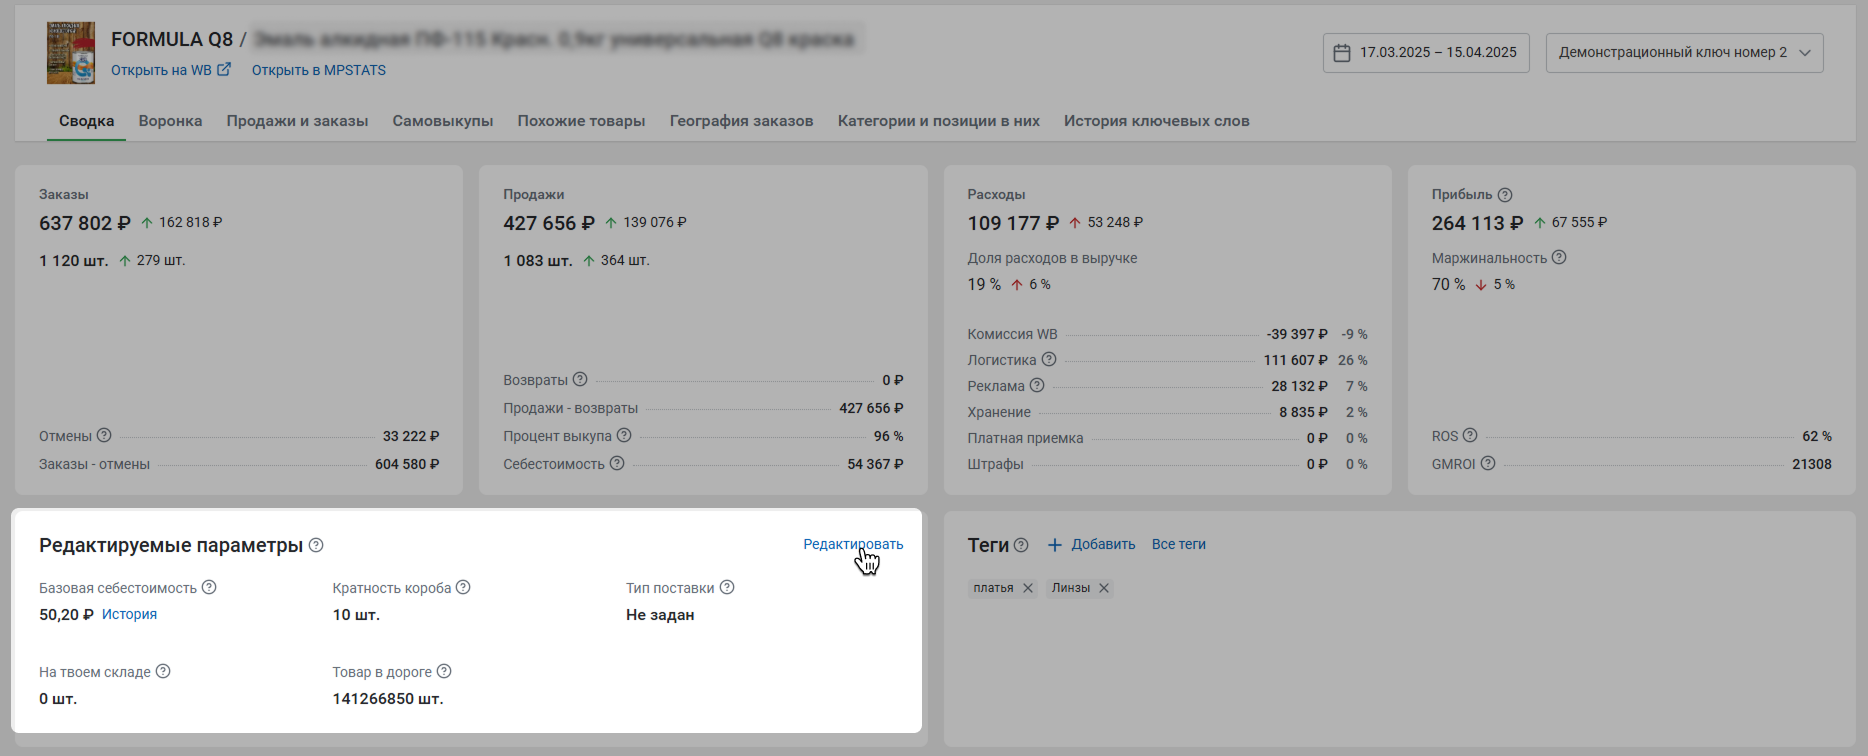Show help tooltip for Логистика
Viewport: 1868px width, 756px height.
(x=1049, y=360)
